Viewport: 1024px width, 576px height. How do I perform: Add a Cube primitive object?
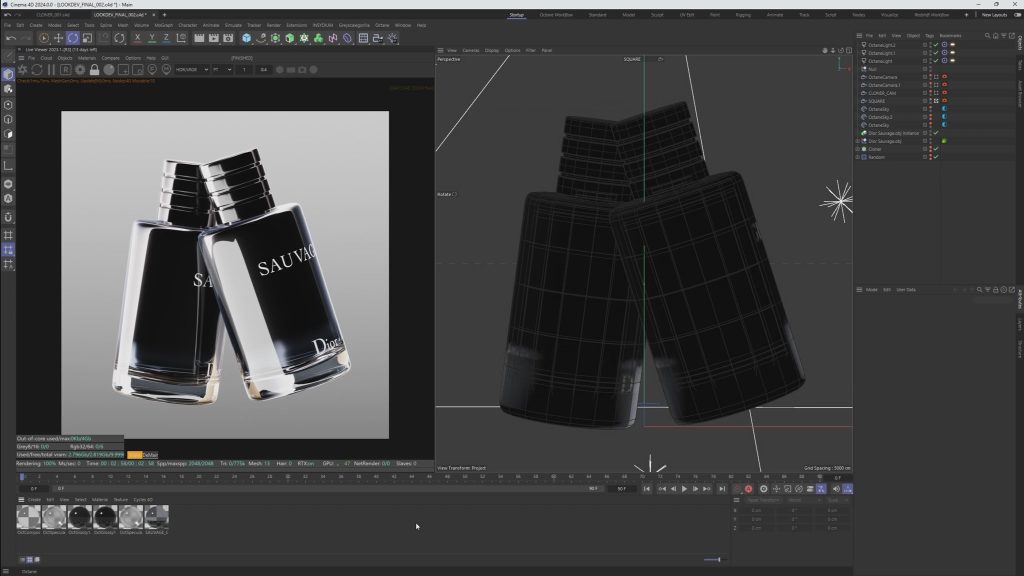(246, 39)
